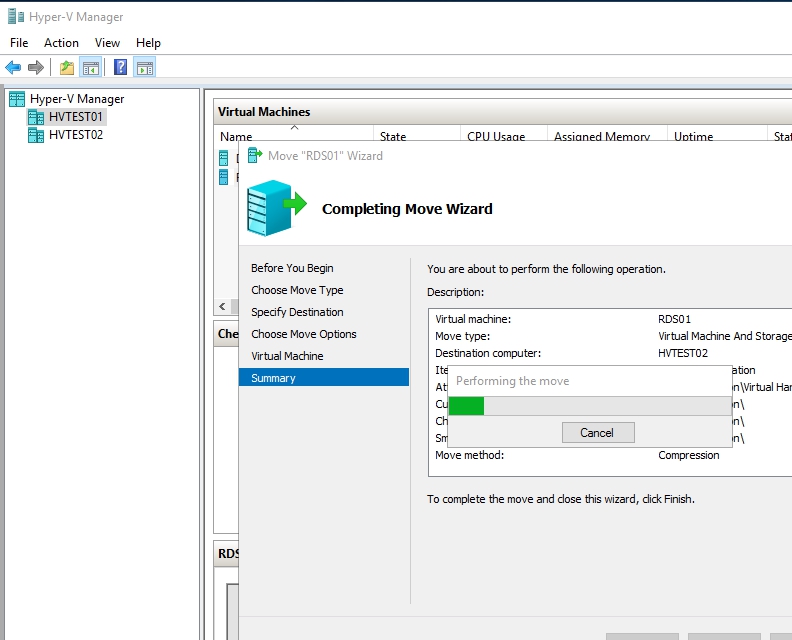Toggle the Show/Hide Action Pane icon
Screen dimensions: 792x640
tap(145, 67)
